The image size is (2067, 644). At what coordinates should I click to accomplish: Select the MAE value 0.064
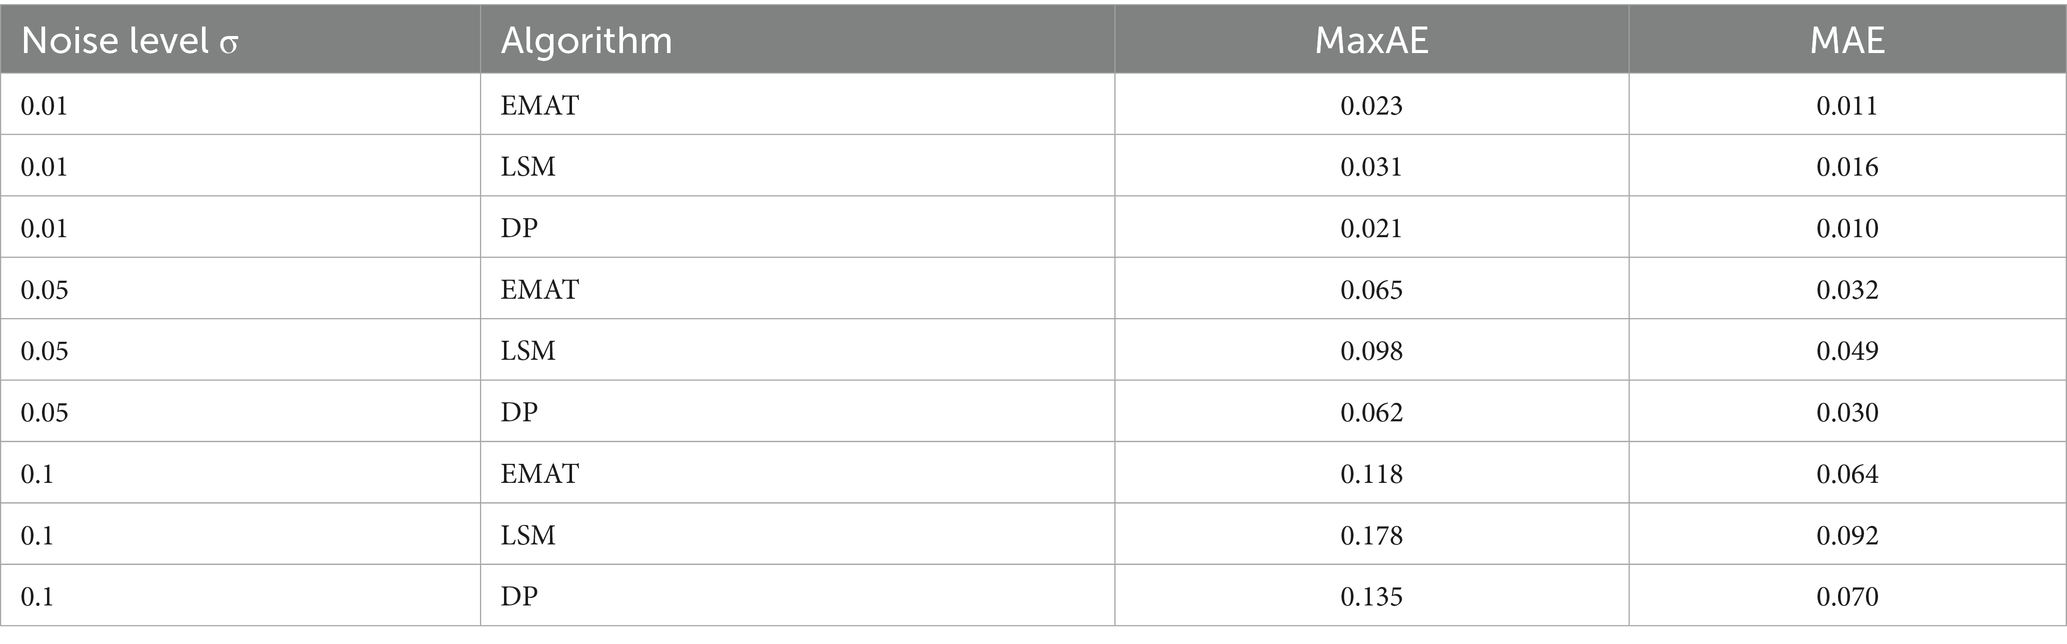coord(1847,473)
